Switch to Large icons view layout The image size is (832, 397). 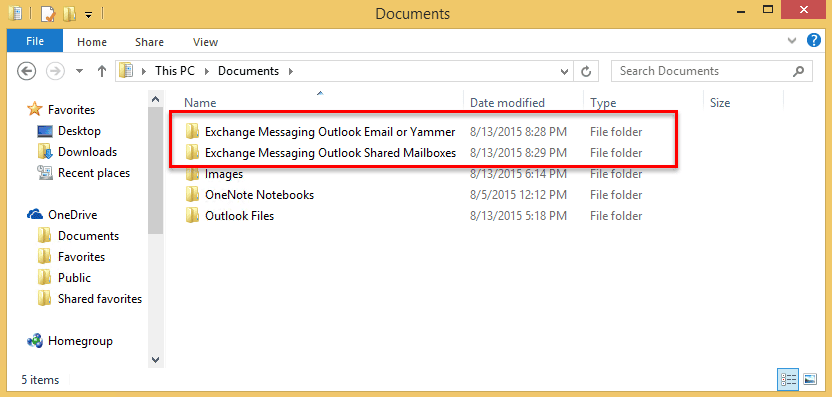(x=810, y=379)
